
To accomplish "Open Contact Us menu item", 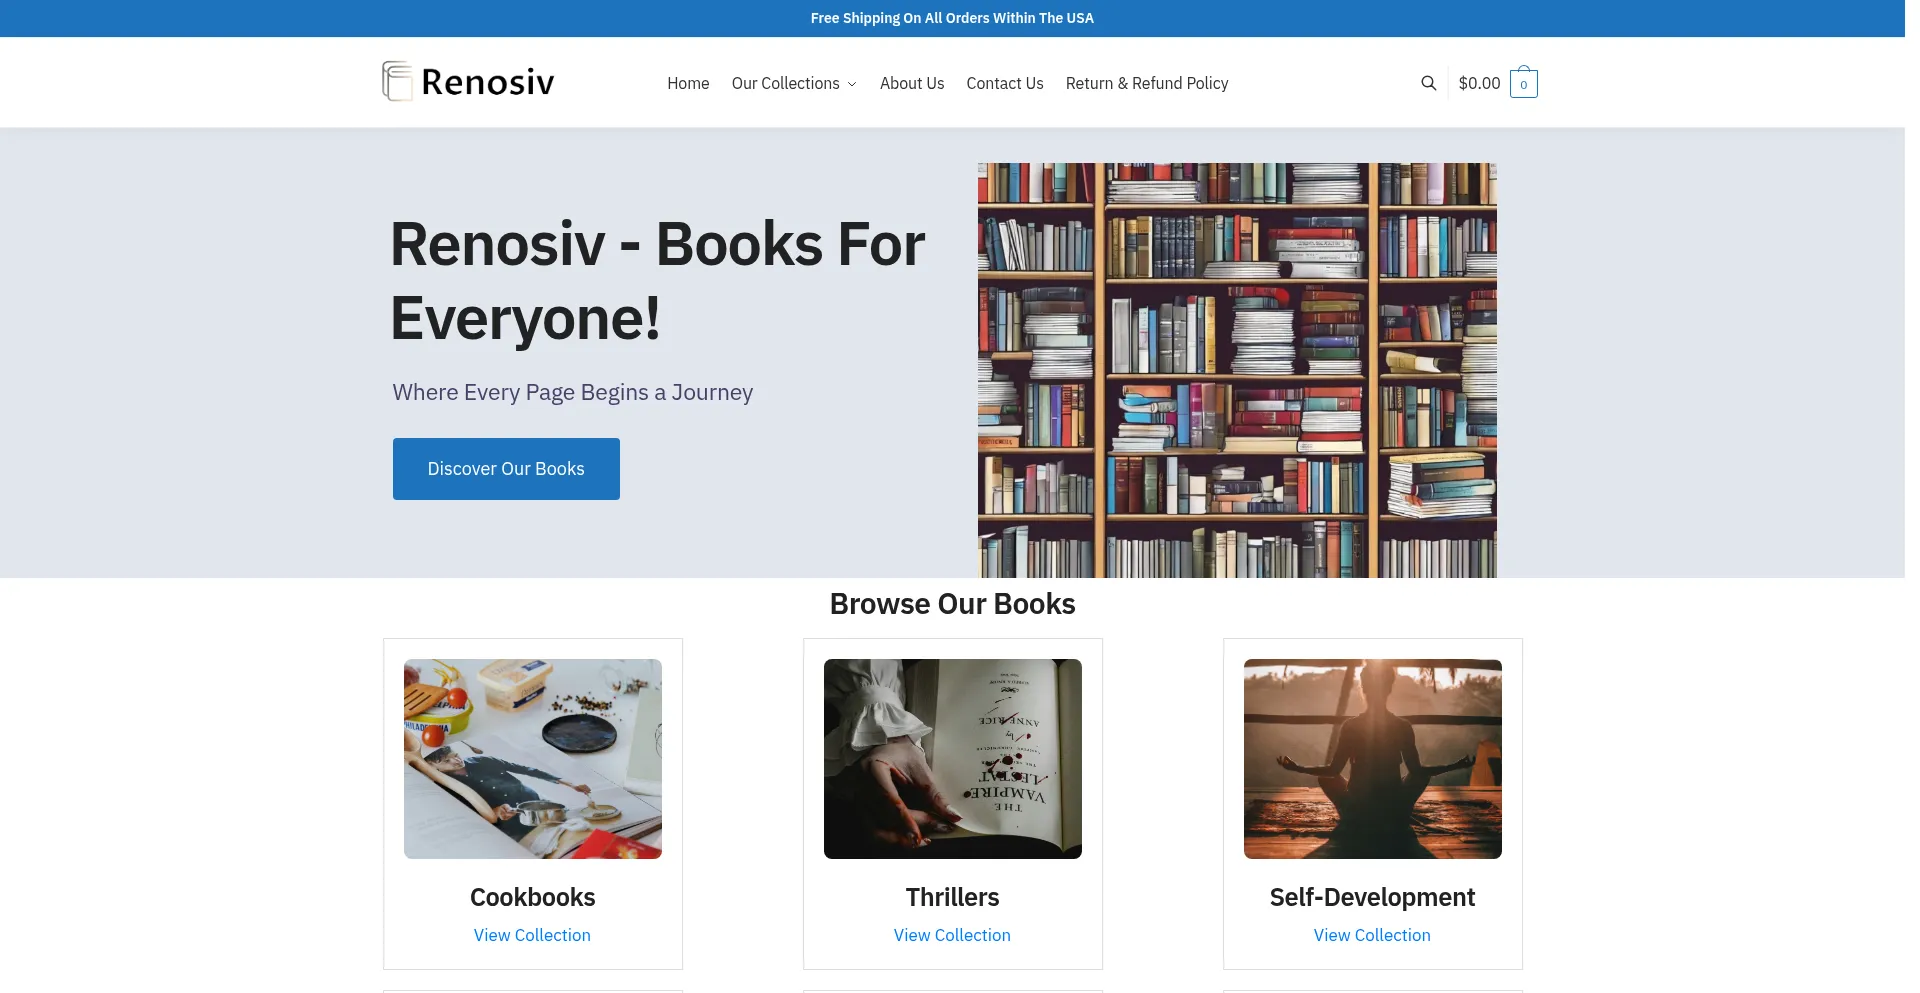I will [1005, 83].
